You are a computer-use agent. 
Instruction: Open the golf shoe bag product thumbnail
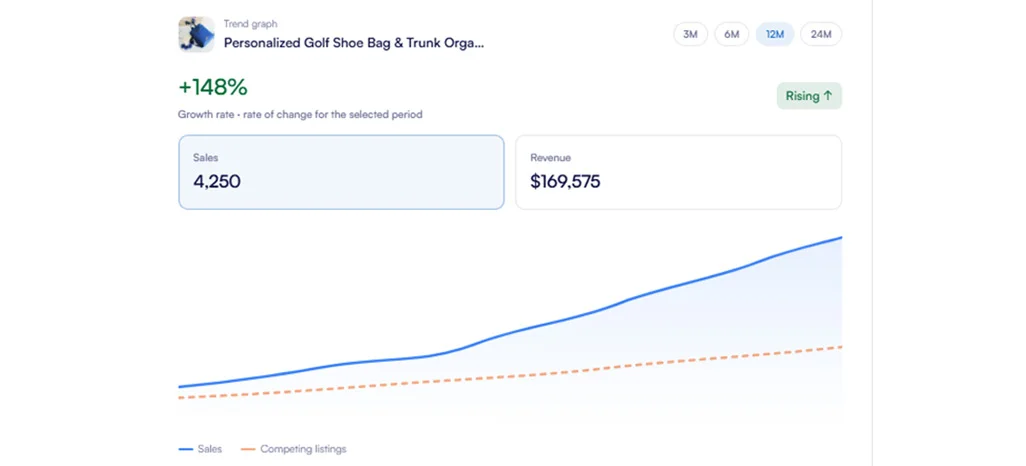click(196, 34)
